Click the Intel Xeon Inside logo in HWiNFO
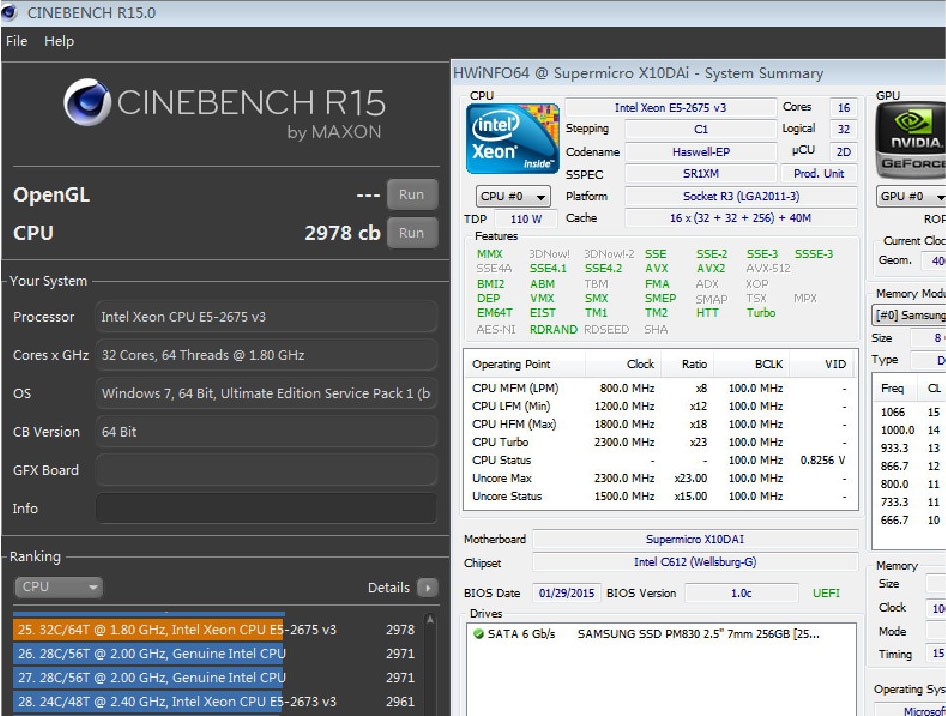The width and height of the screenshot is (946, 716). [513, 139]
